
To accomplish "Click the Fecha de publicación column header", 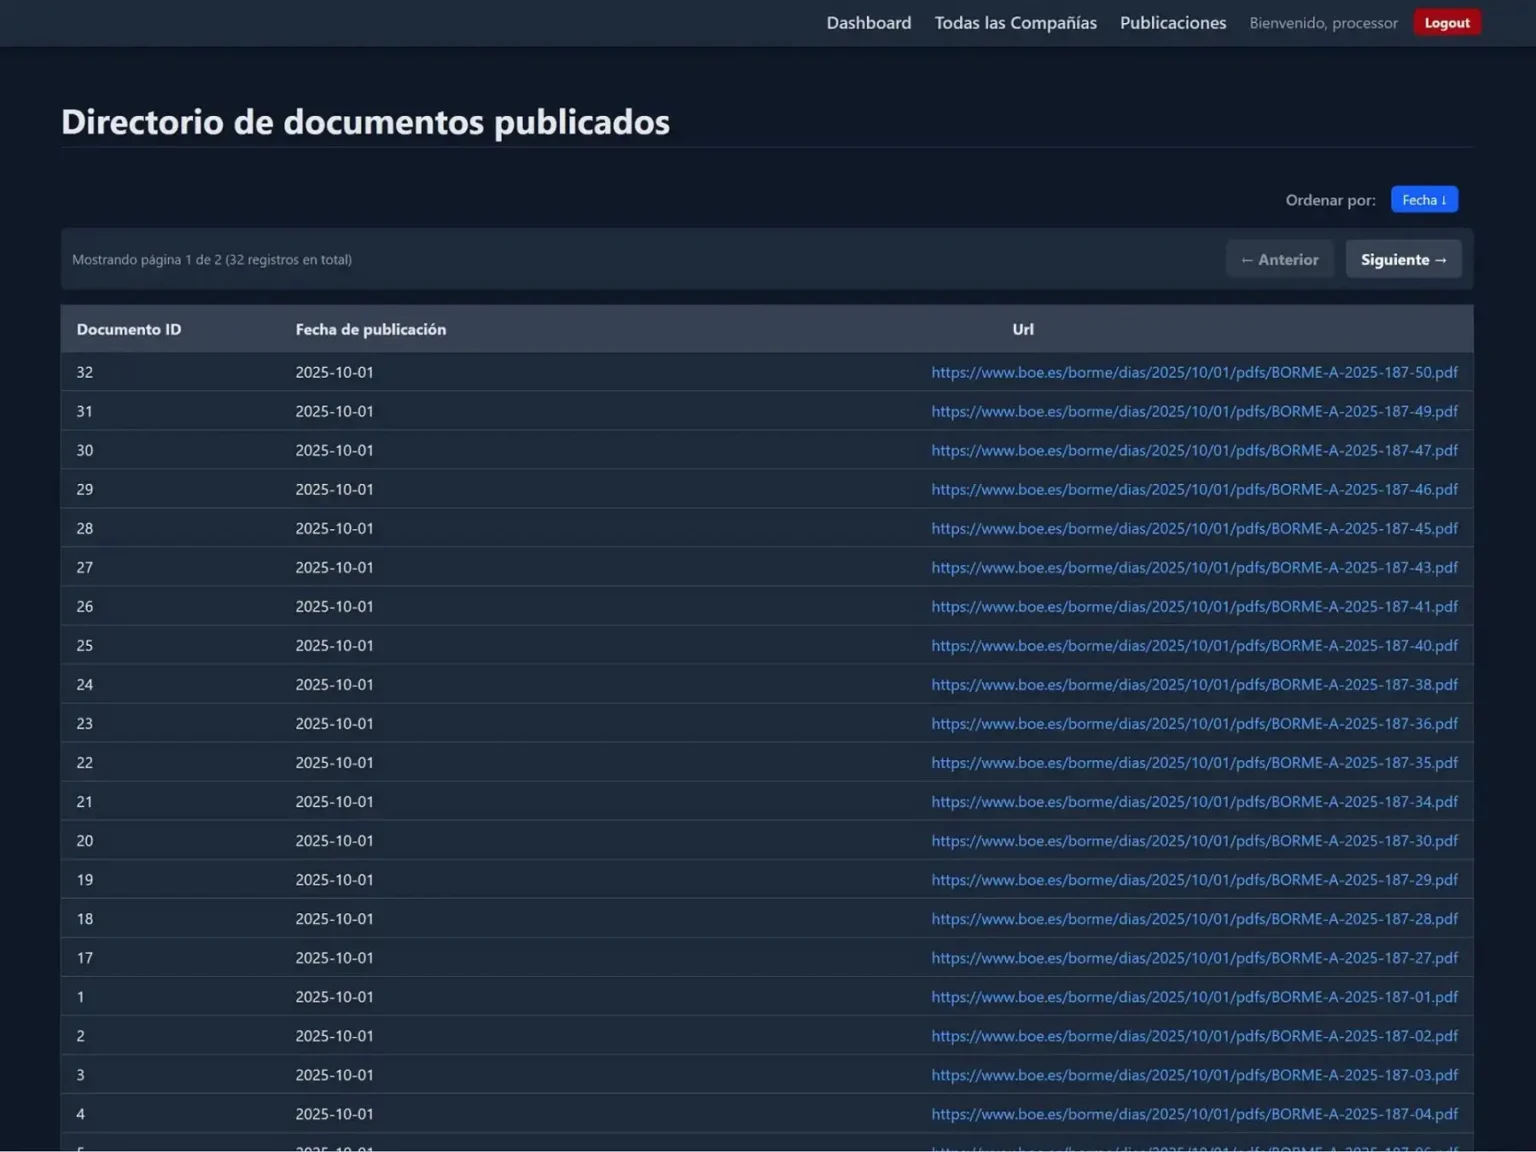I will tap(370, 328).
